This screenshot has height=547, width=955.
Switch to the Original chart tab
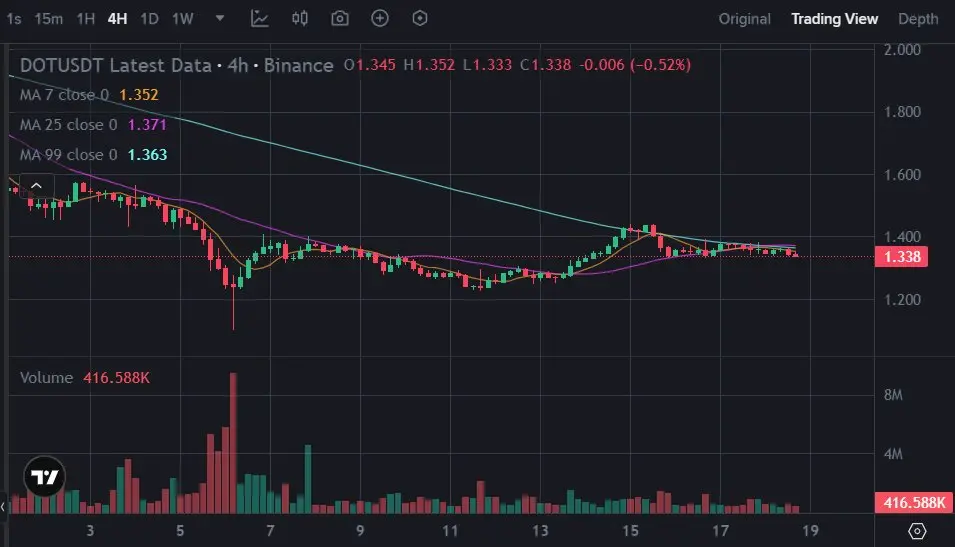coord(744,18)
